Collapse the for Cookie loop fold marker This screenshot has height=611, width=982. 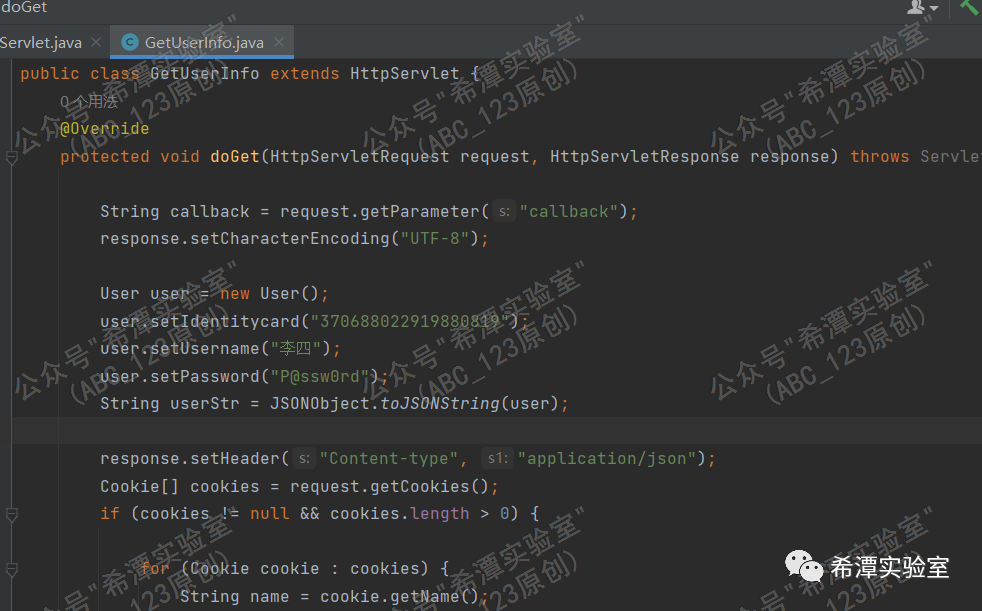point(11,569)
